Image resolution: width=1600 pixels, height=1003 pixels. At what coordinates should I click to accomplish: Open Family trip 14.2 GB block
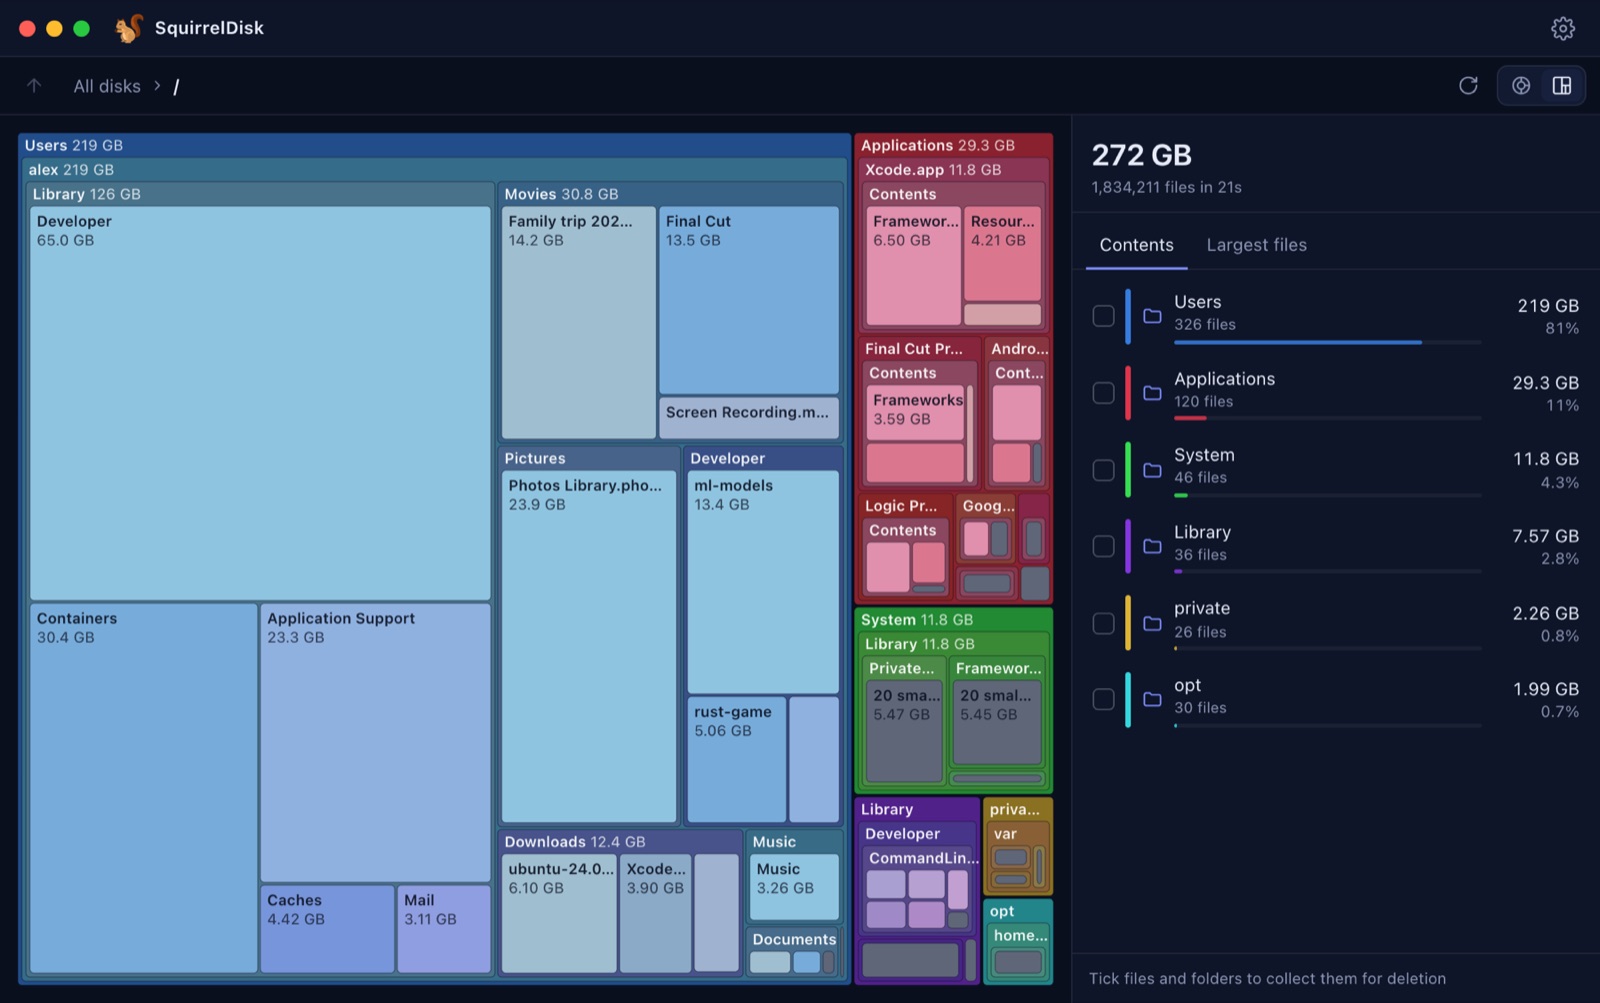[x=578, y=322]
